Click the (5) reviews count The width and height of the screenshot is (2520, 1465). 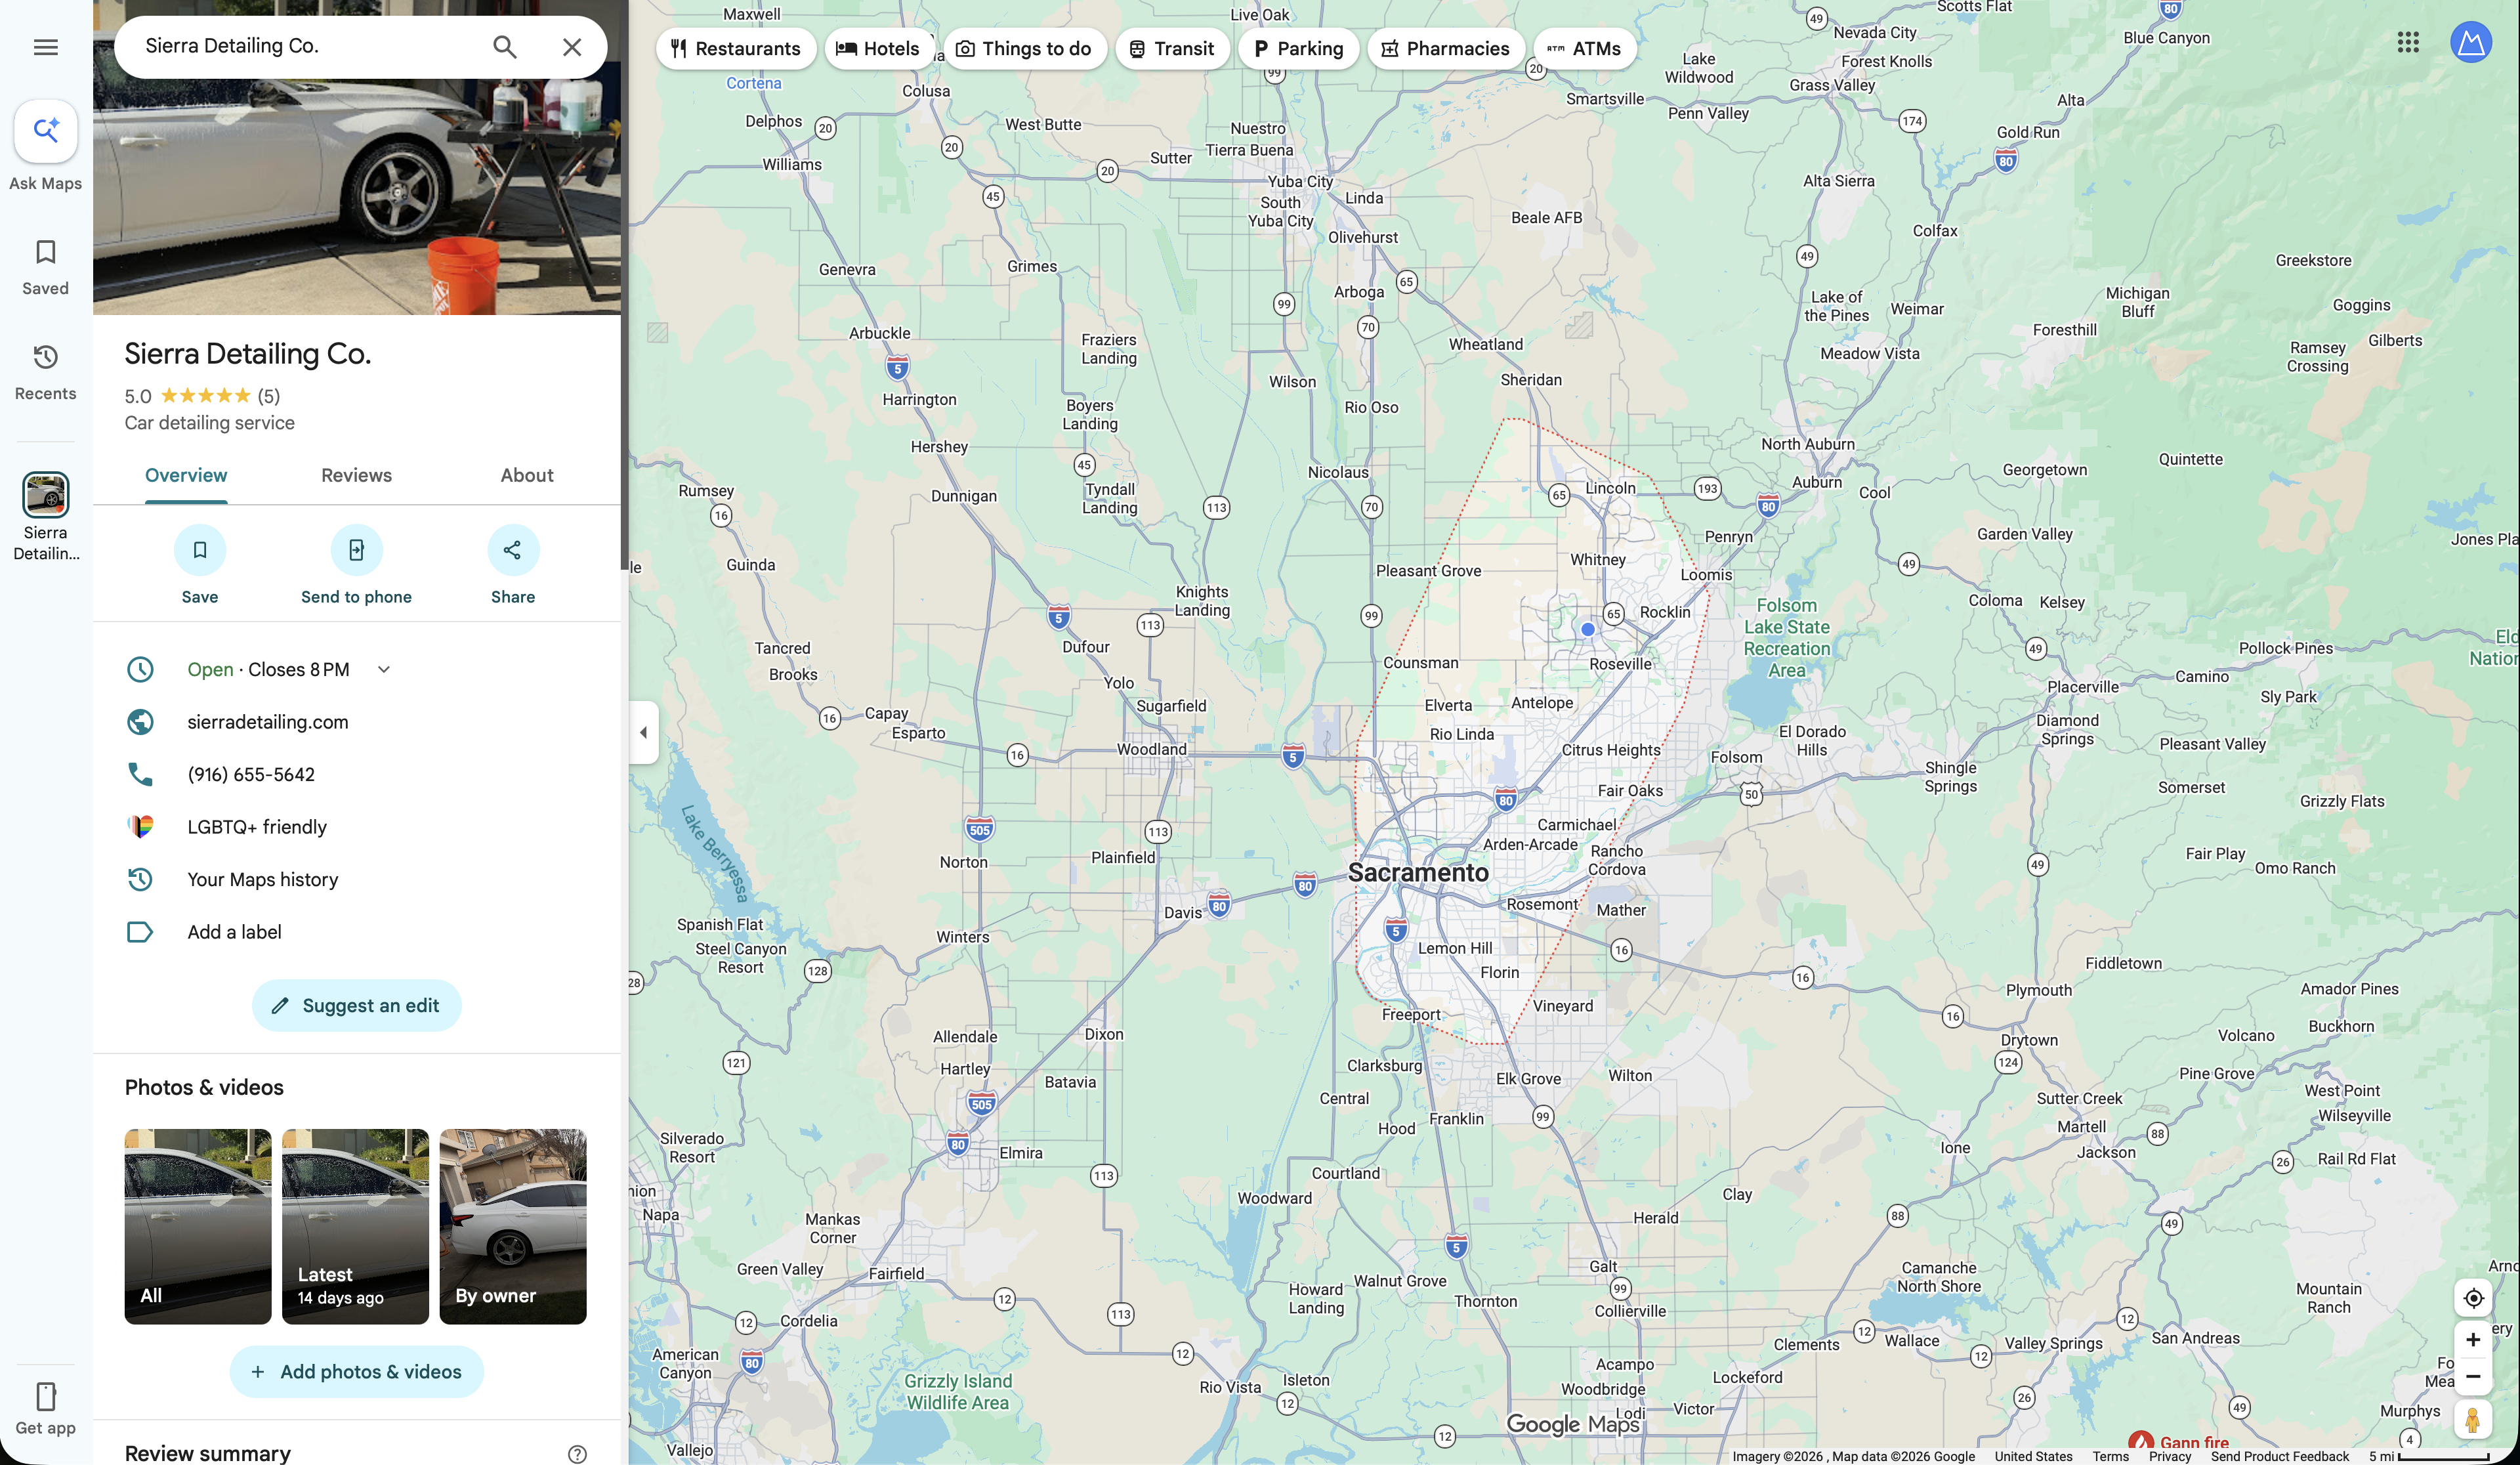[269, 396]
